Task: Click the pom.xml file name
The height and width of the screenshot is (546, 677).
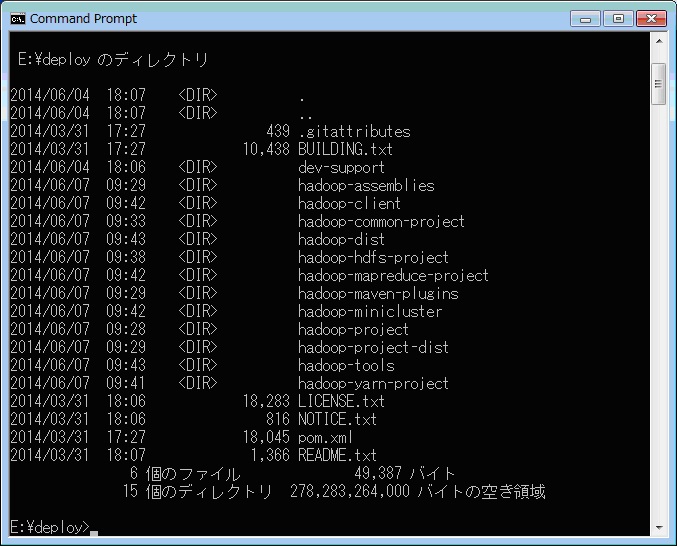Action: 325,437
